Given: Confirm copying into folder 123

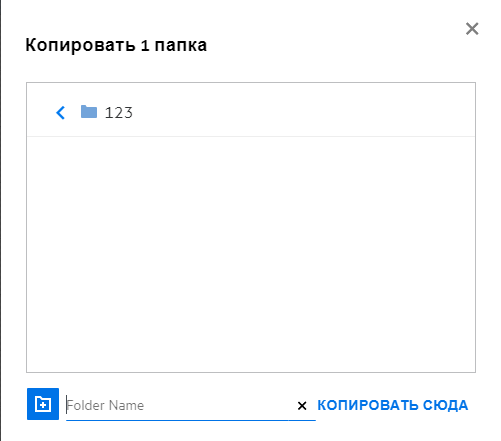Looking at the screenshot, I should click(393, 405).
